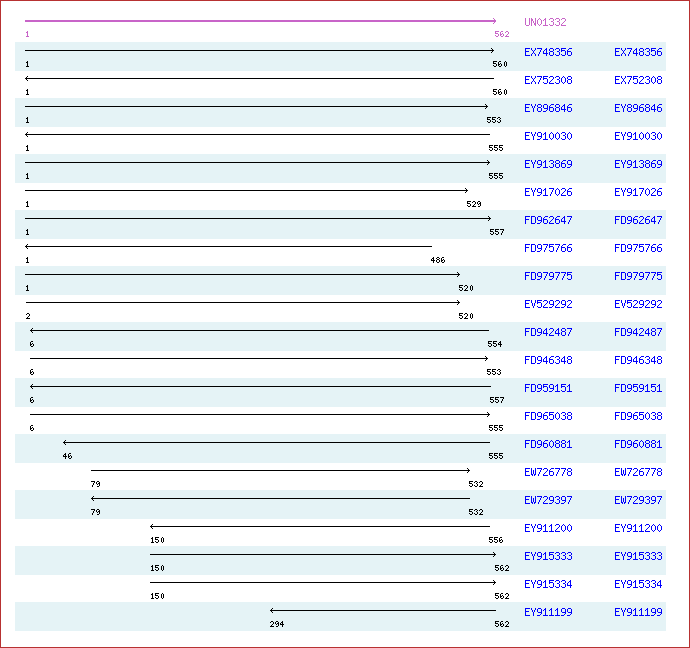
Task: Open the right-column EW726778 link
Action: [x=638, y=472]
